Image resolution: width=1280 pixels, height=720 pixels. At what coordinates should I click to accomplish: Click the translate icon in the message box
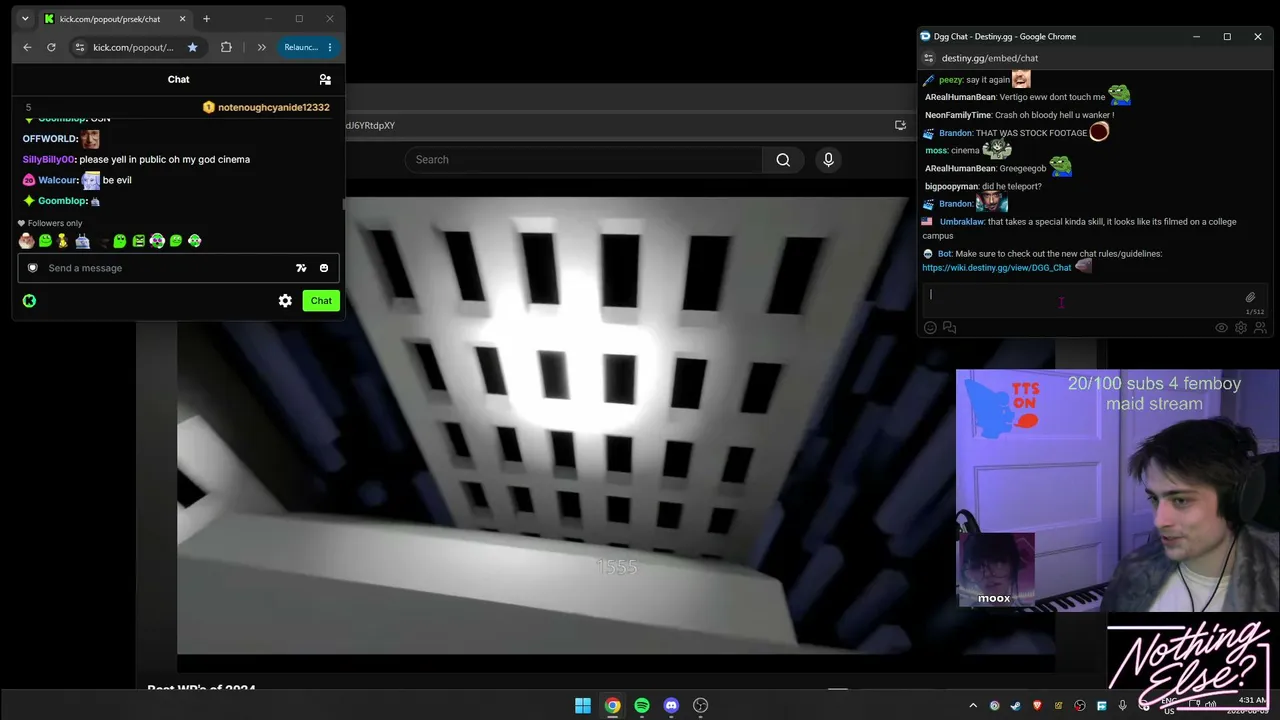pyautogui.click(x=301, y=268)
